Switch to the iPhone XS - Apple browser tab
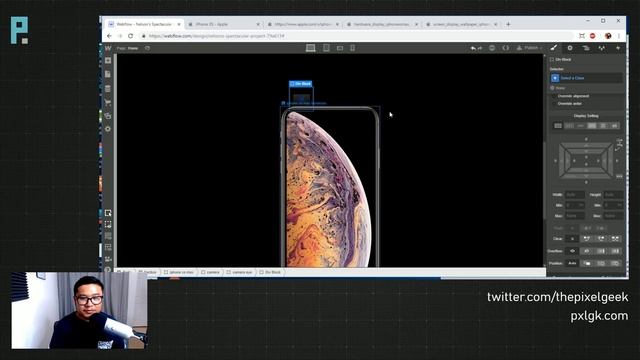This screenshot has height=360, width=640. (224, 24)
